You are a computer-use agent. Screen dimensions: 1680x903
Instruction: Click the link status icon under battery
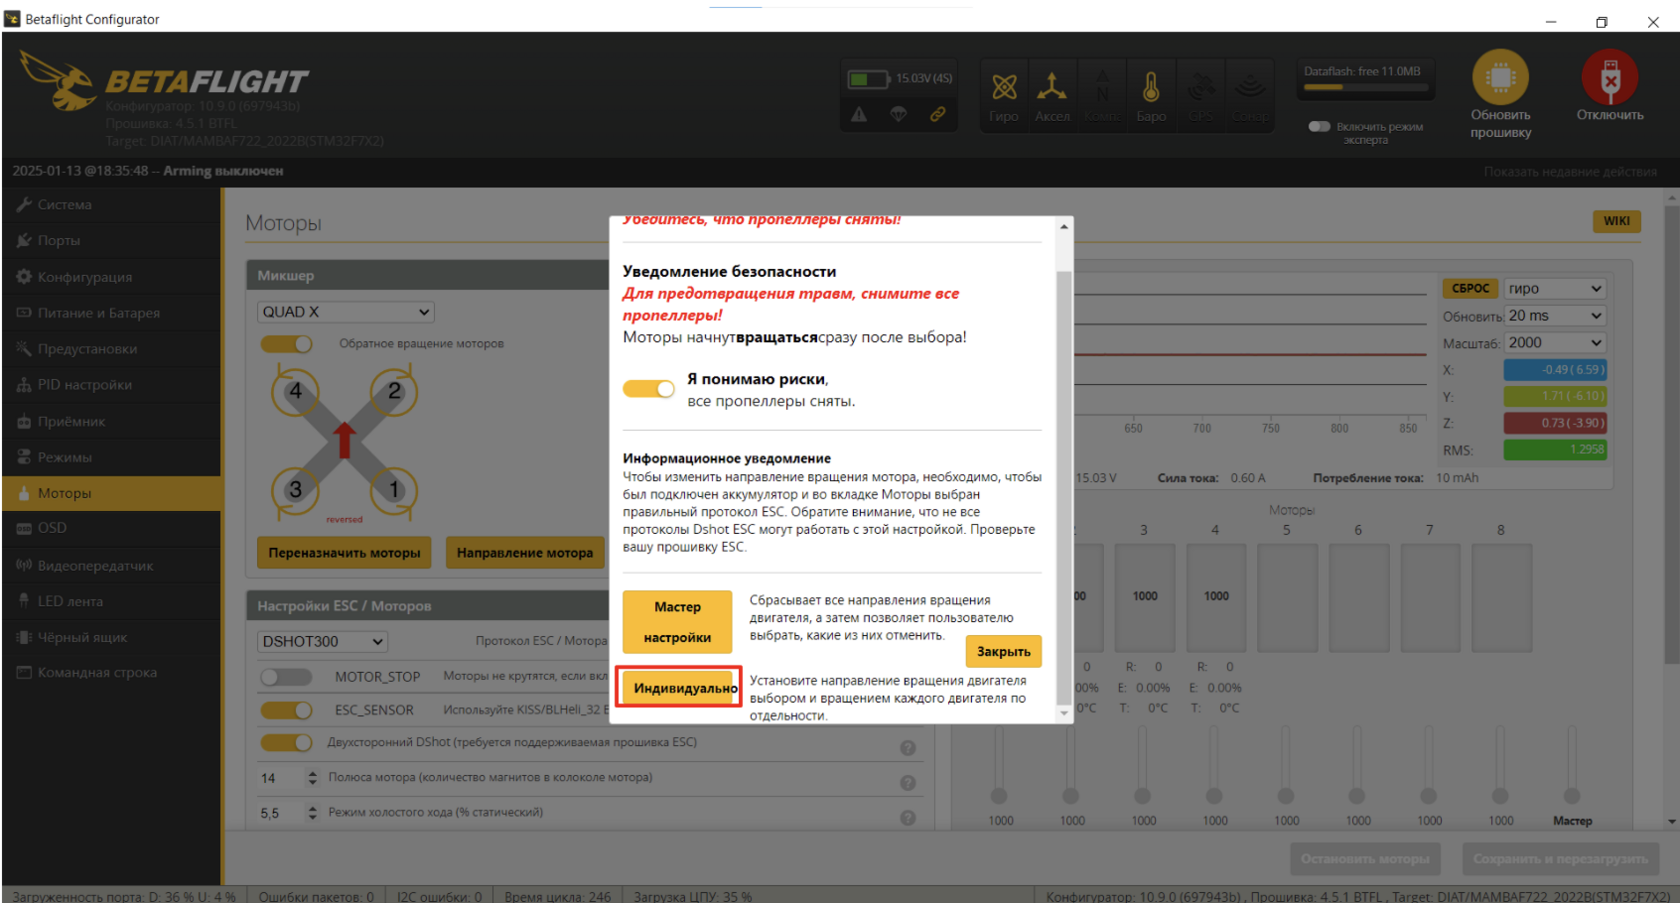(x=938, y=115)
